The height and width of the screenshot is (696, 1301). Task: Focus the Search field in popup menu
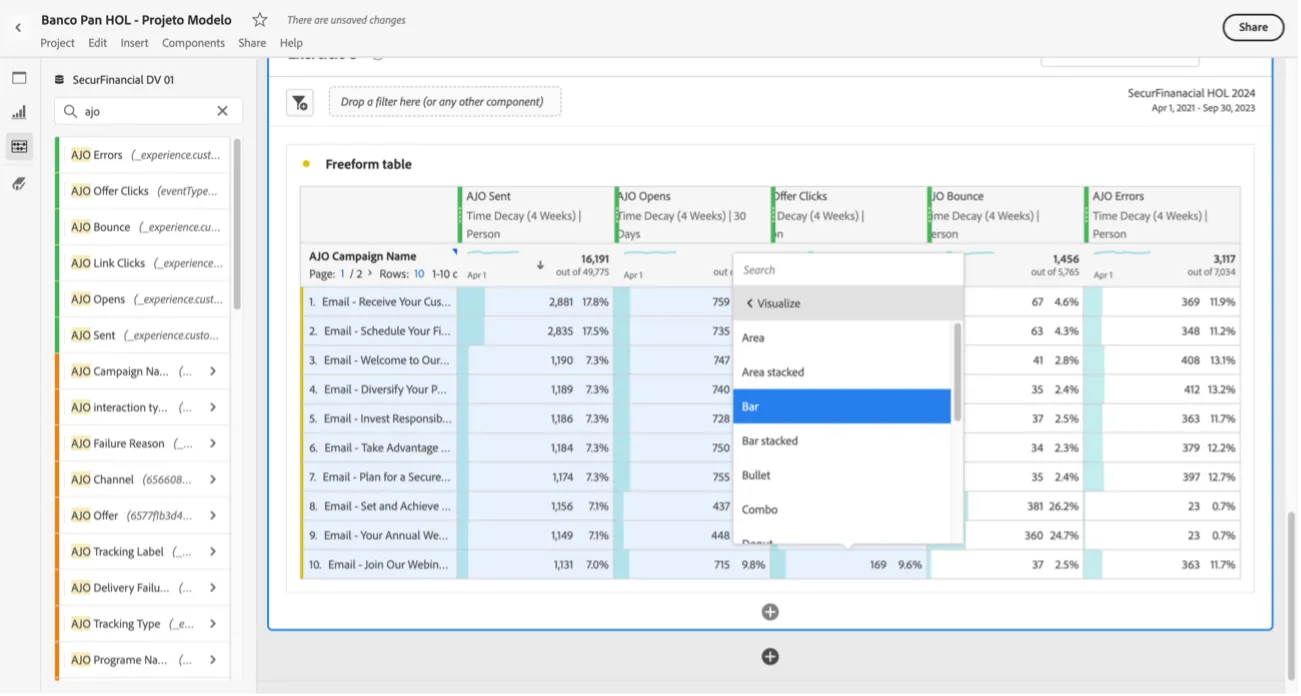point(848,270)
